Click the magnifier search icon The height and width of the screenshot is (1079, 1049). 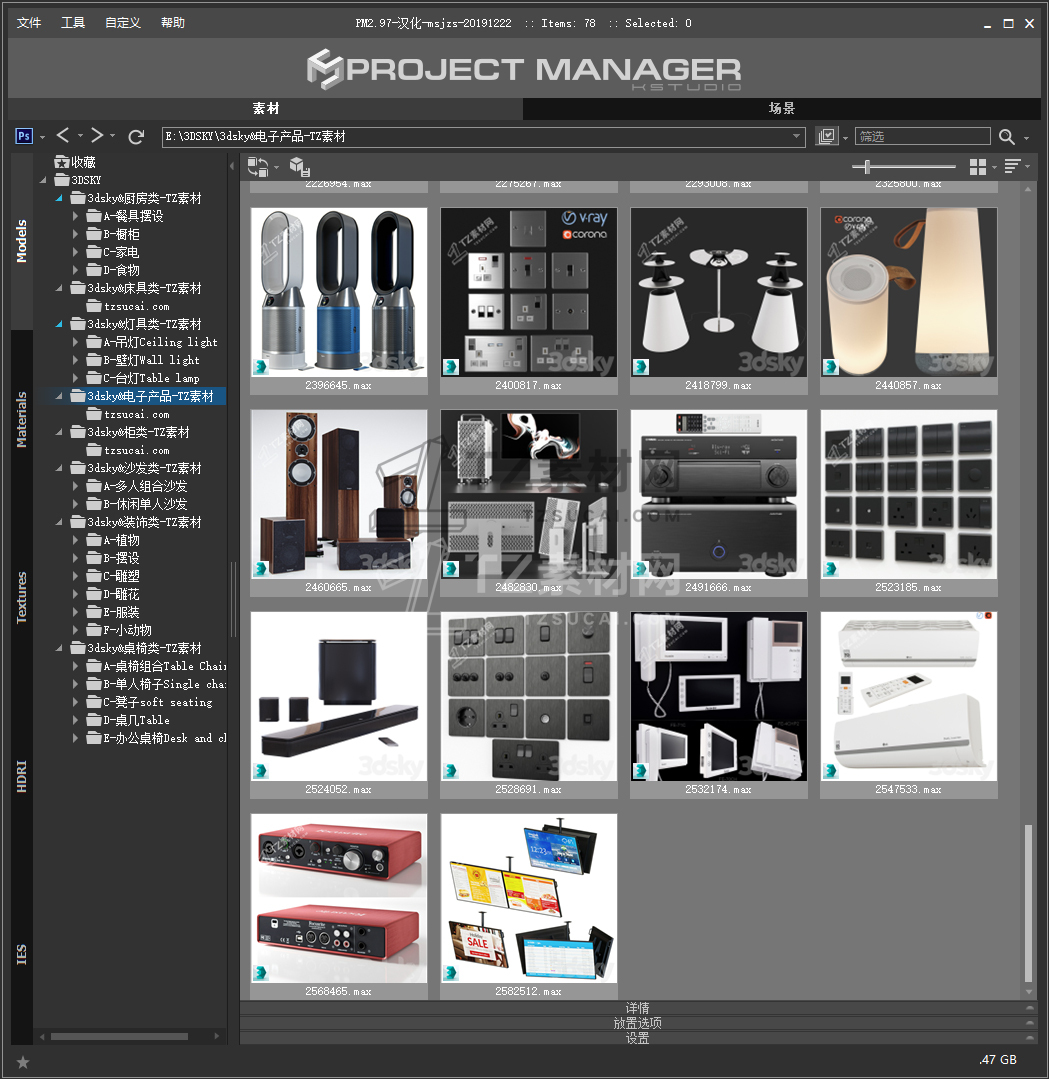1007,137
